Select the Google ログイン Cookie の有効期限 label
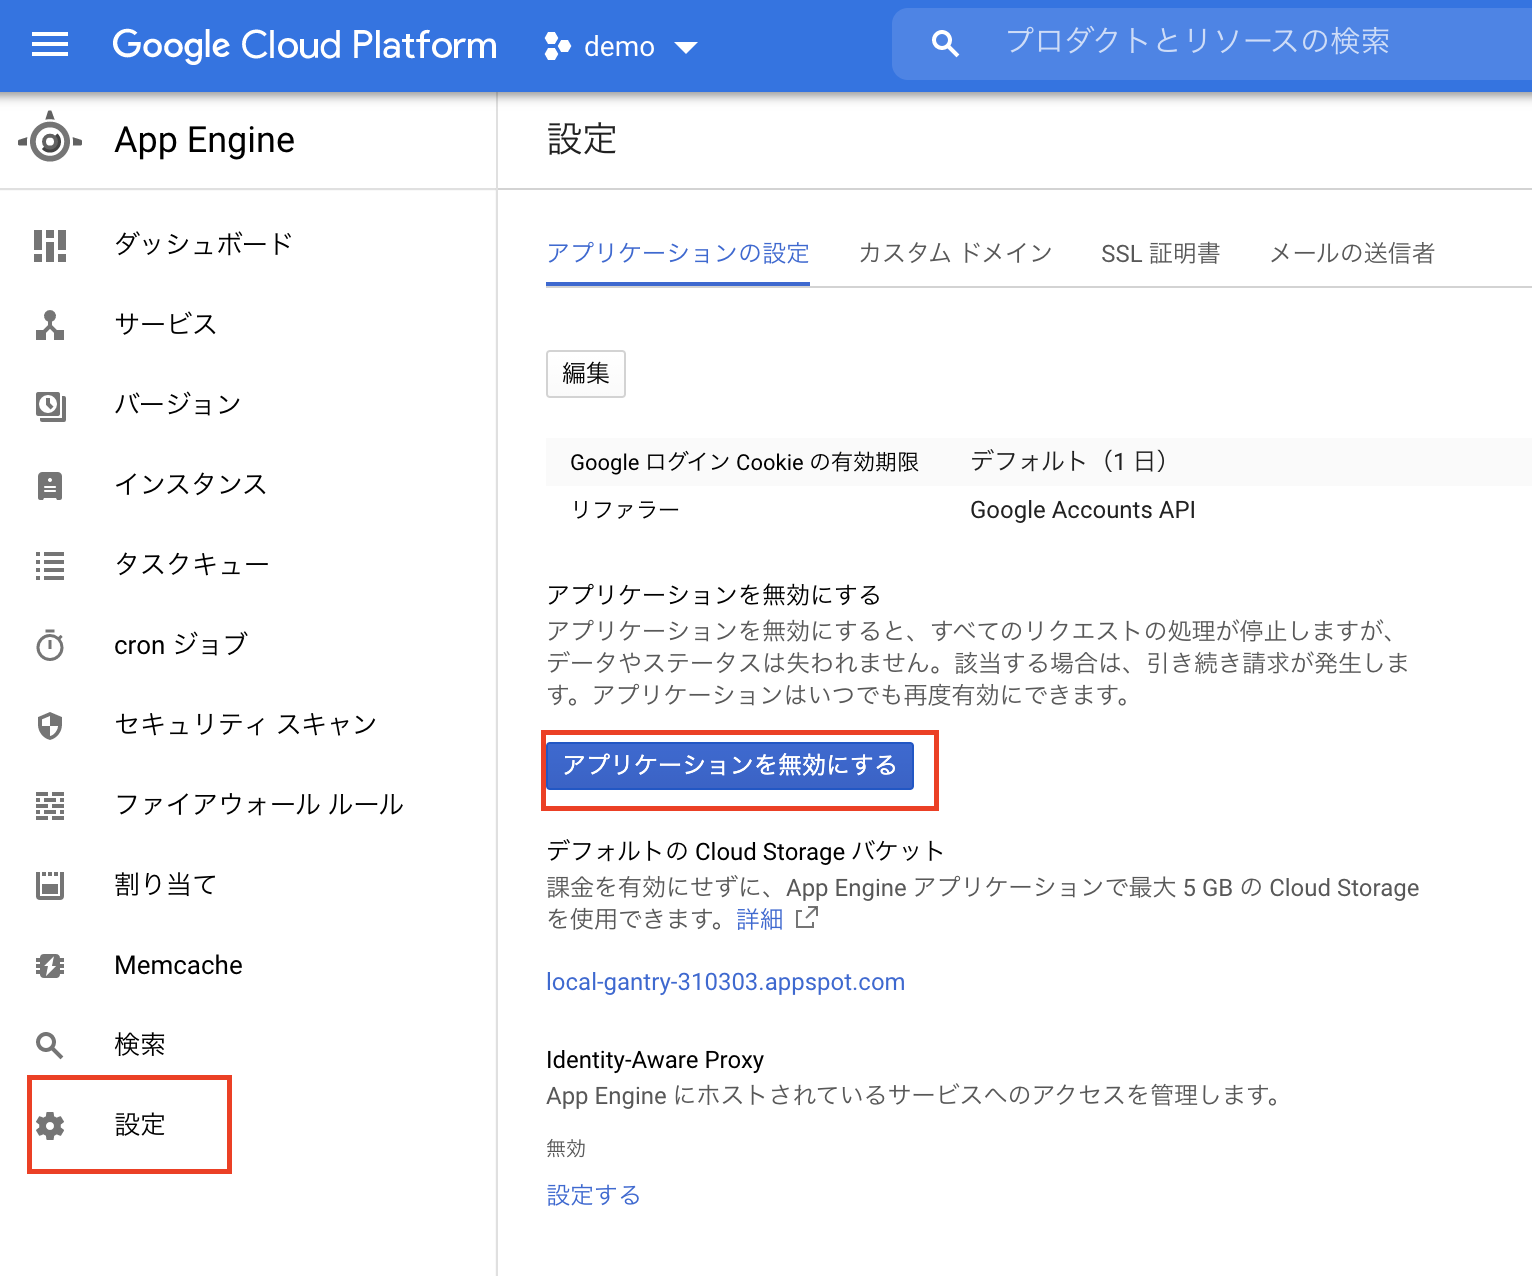 click(744, 462)
